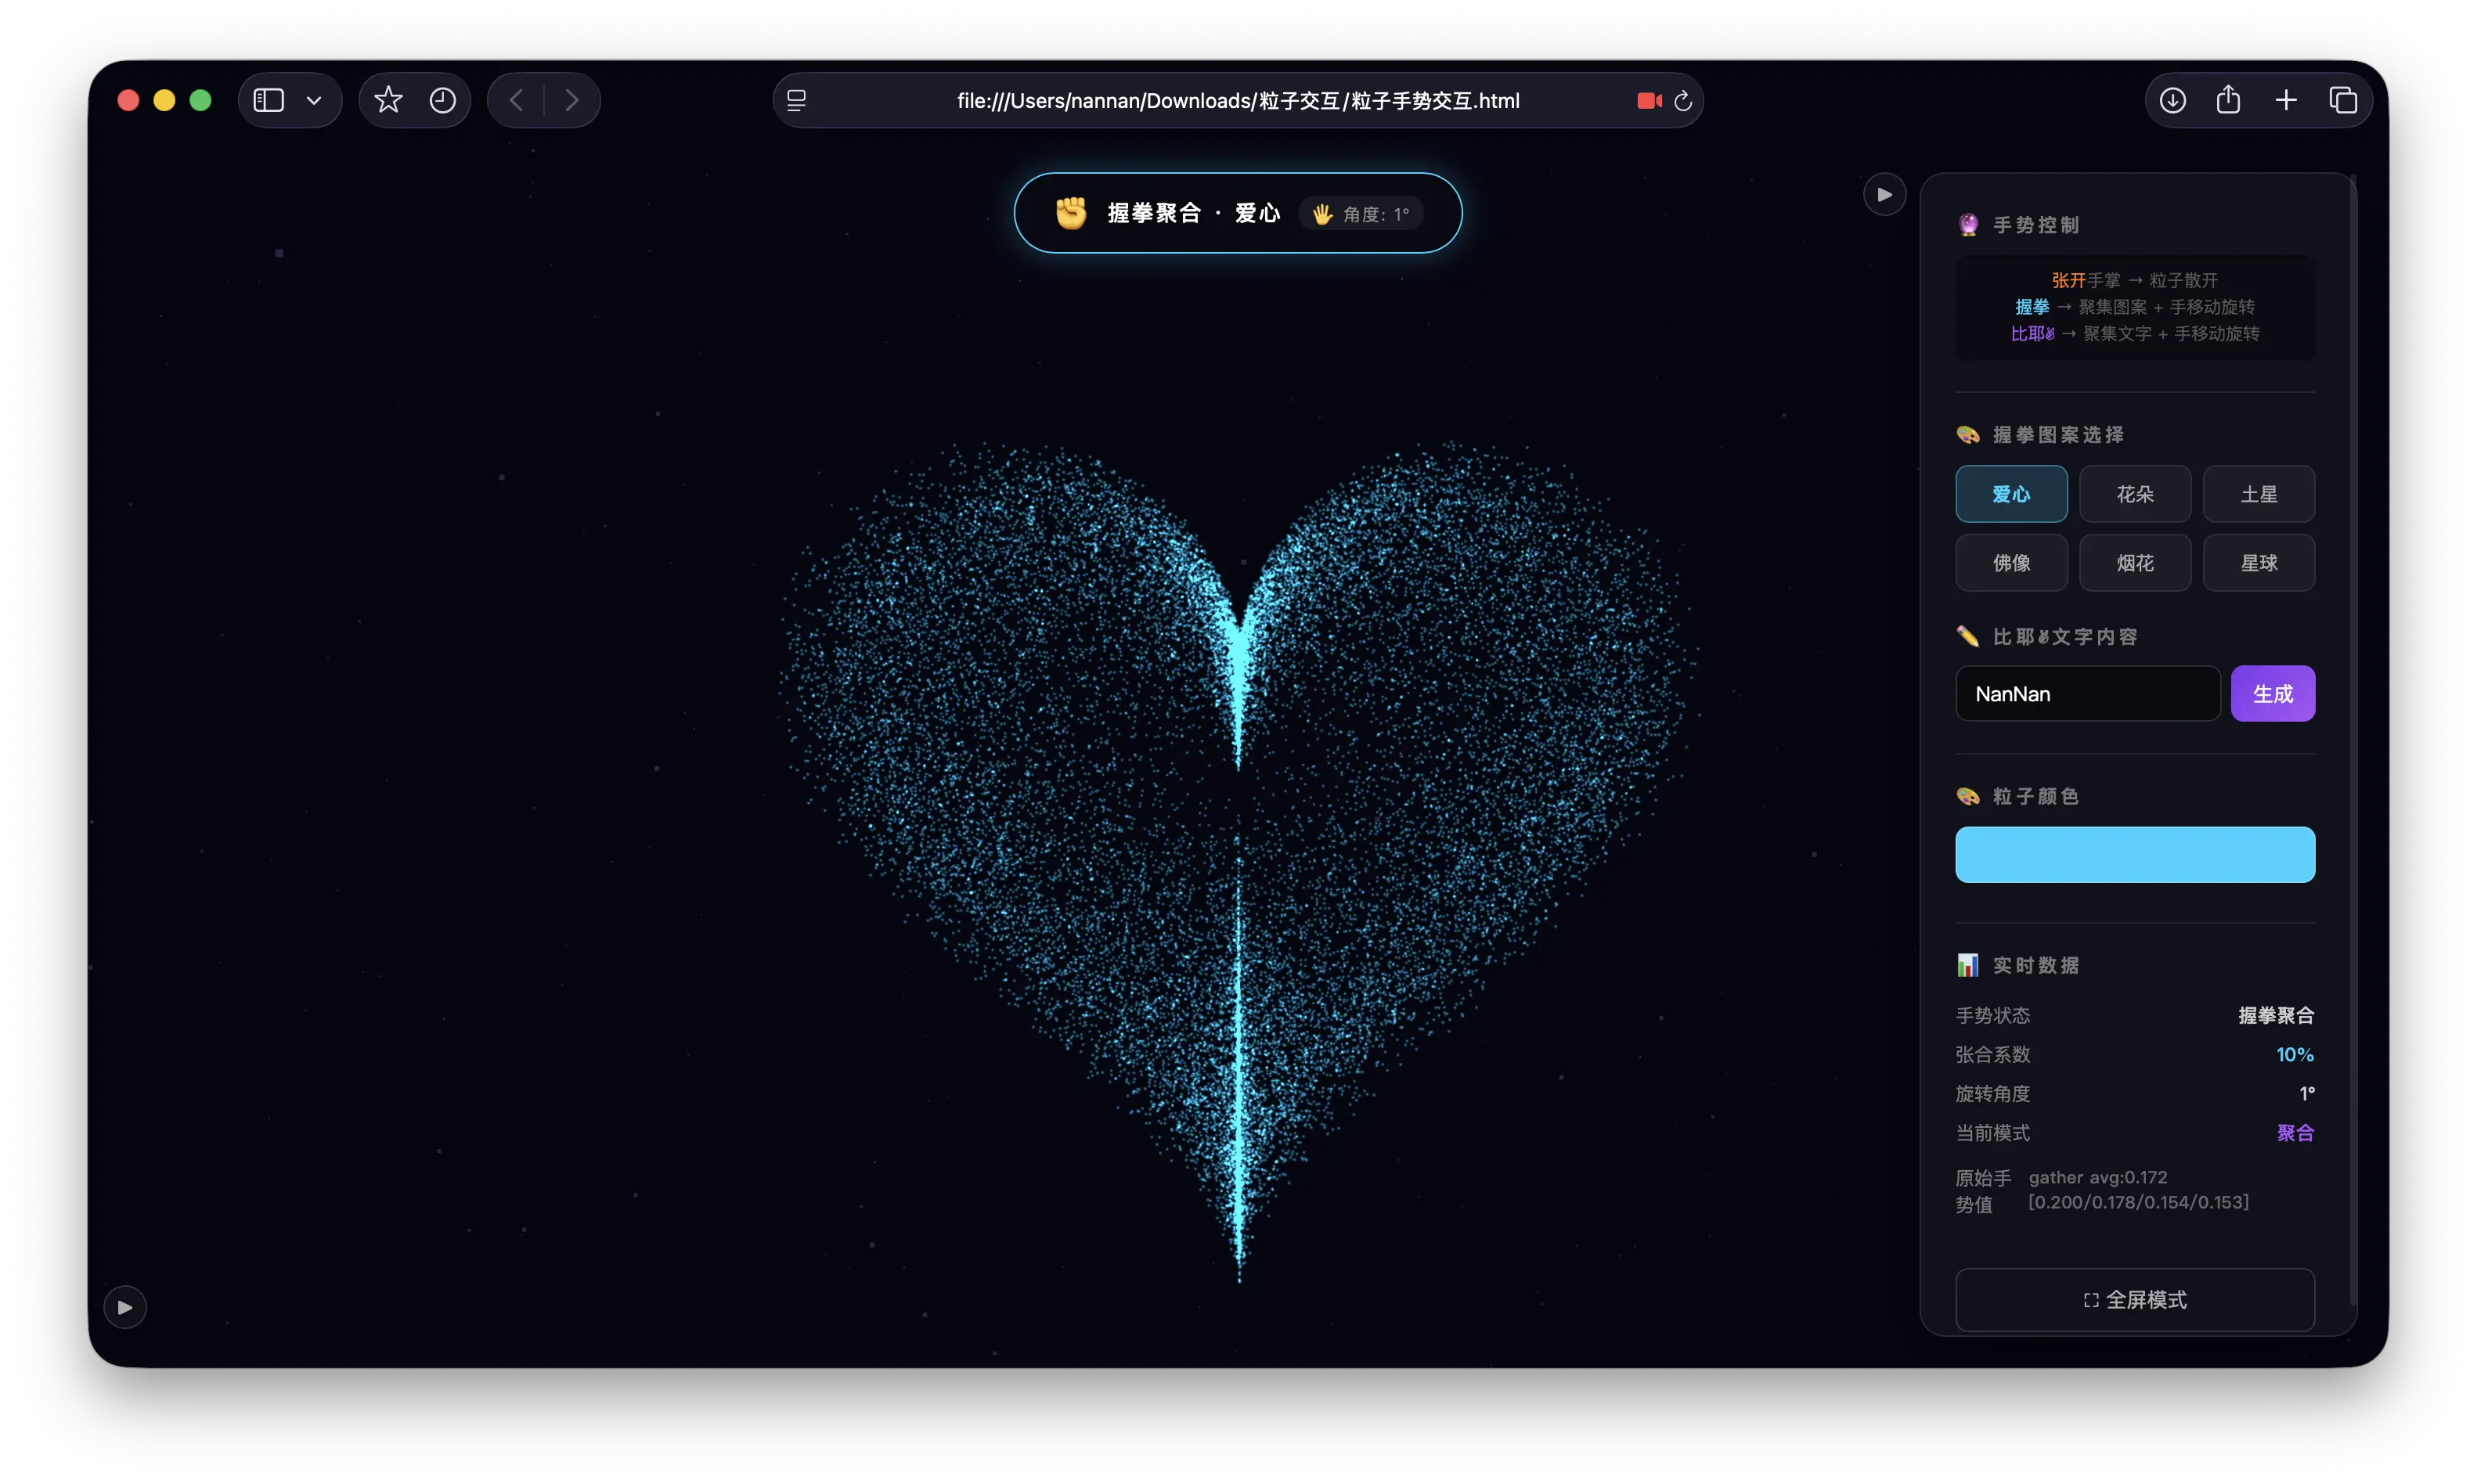Select the 爱心 heart pattern
Screen dimensions: 2477x1484
coord(2011,494)
